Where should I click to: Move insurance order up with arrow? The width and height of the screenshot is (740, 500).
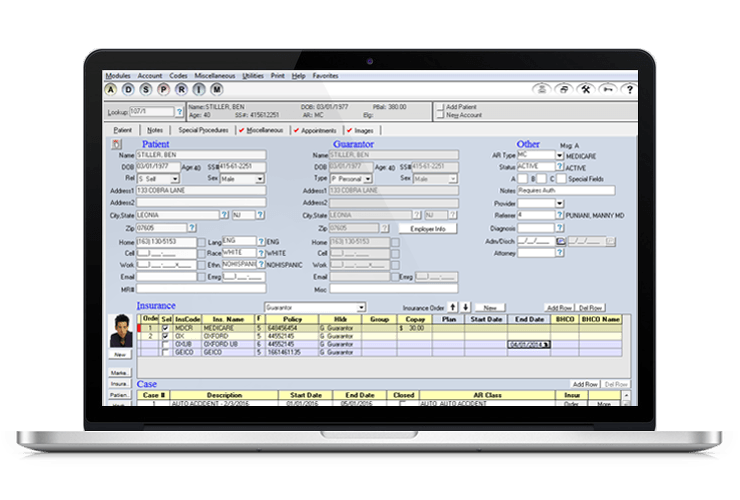tap(451, 307)
